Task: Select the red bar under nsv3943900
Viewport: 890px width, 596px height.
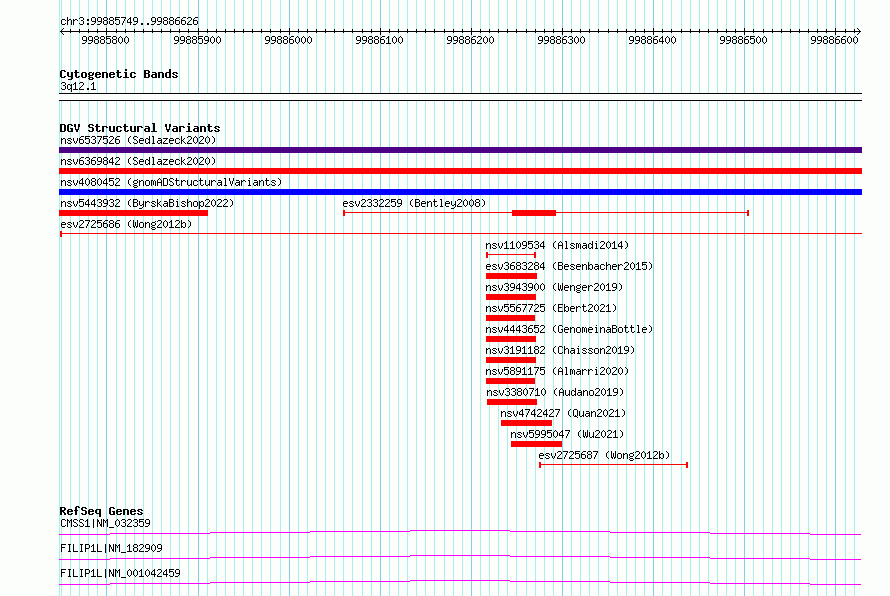Action: coord(511,297)
